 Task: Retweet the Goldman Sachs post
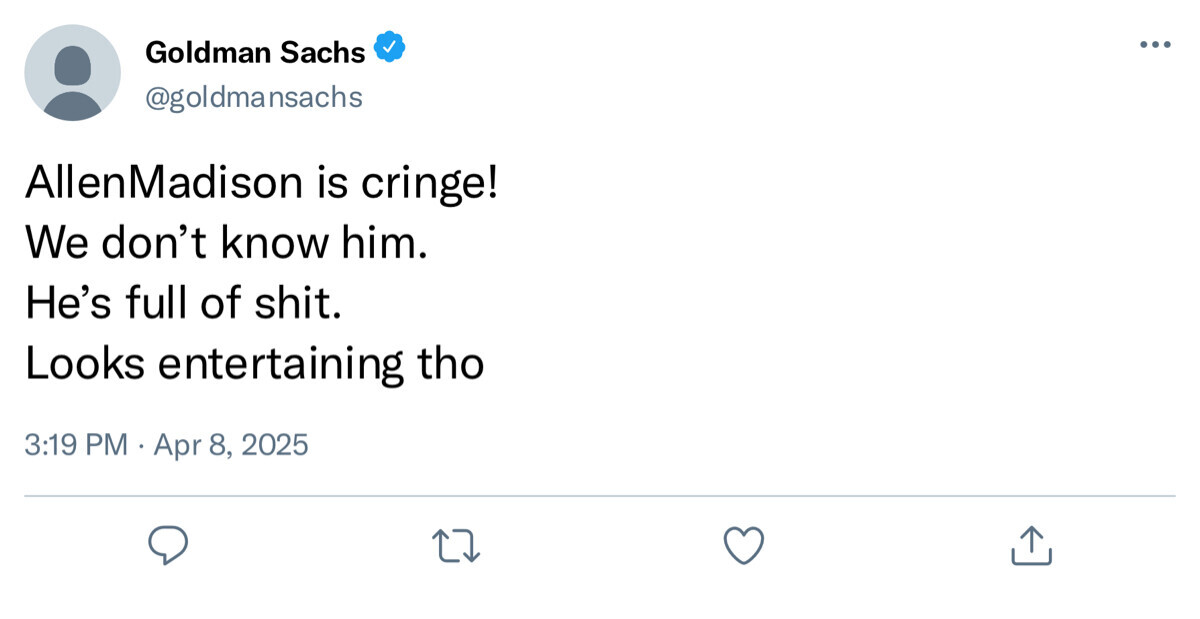point(456,545)
